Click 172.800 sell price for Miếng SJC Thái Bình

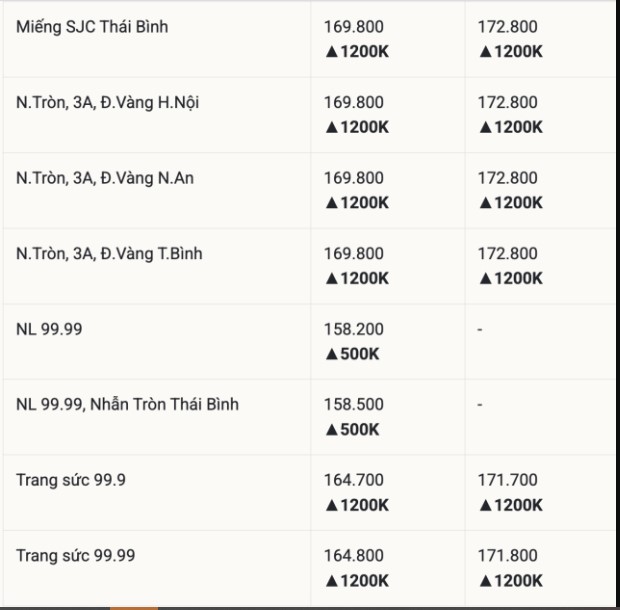pyautogui.click(x=507, y=27)
